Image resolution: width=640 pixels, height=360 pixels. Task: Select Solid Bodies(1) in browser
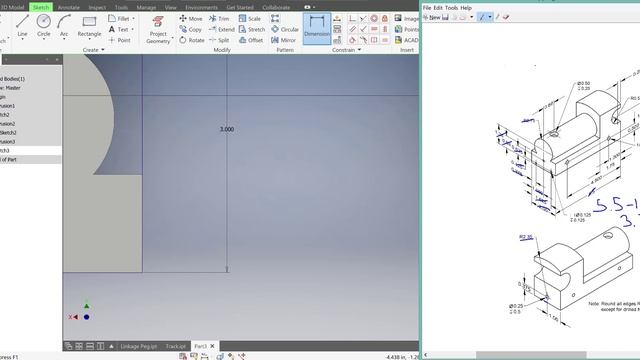[12, 79]
